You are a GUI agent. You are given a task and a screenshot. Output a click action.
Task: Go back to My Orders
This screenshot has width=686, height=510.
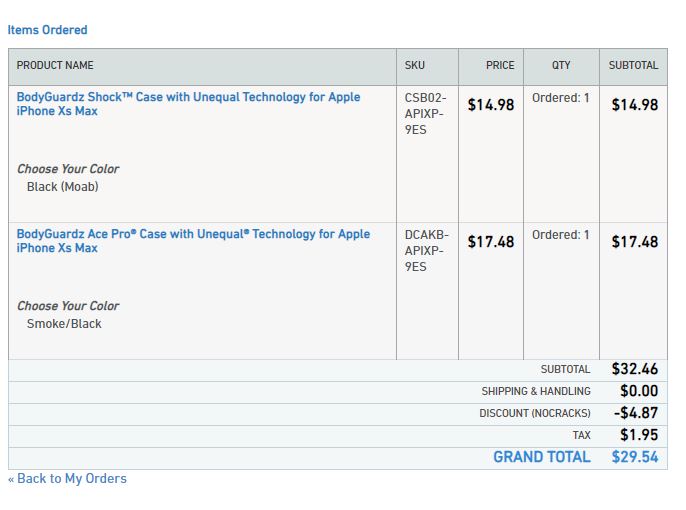67,479
